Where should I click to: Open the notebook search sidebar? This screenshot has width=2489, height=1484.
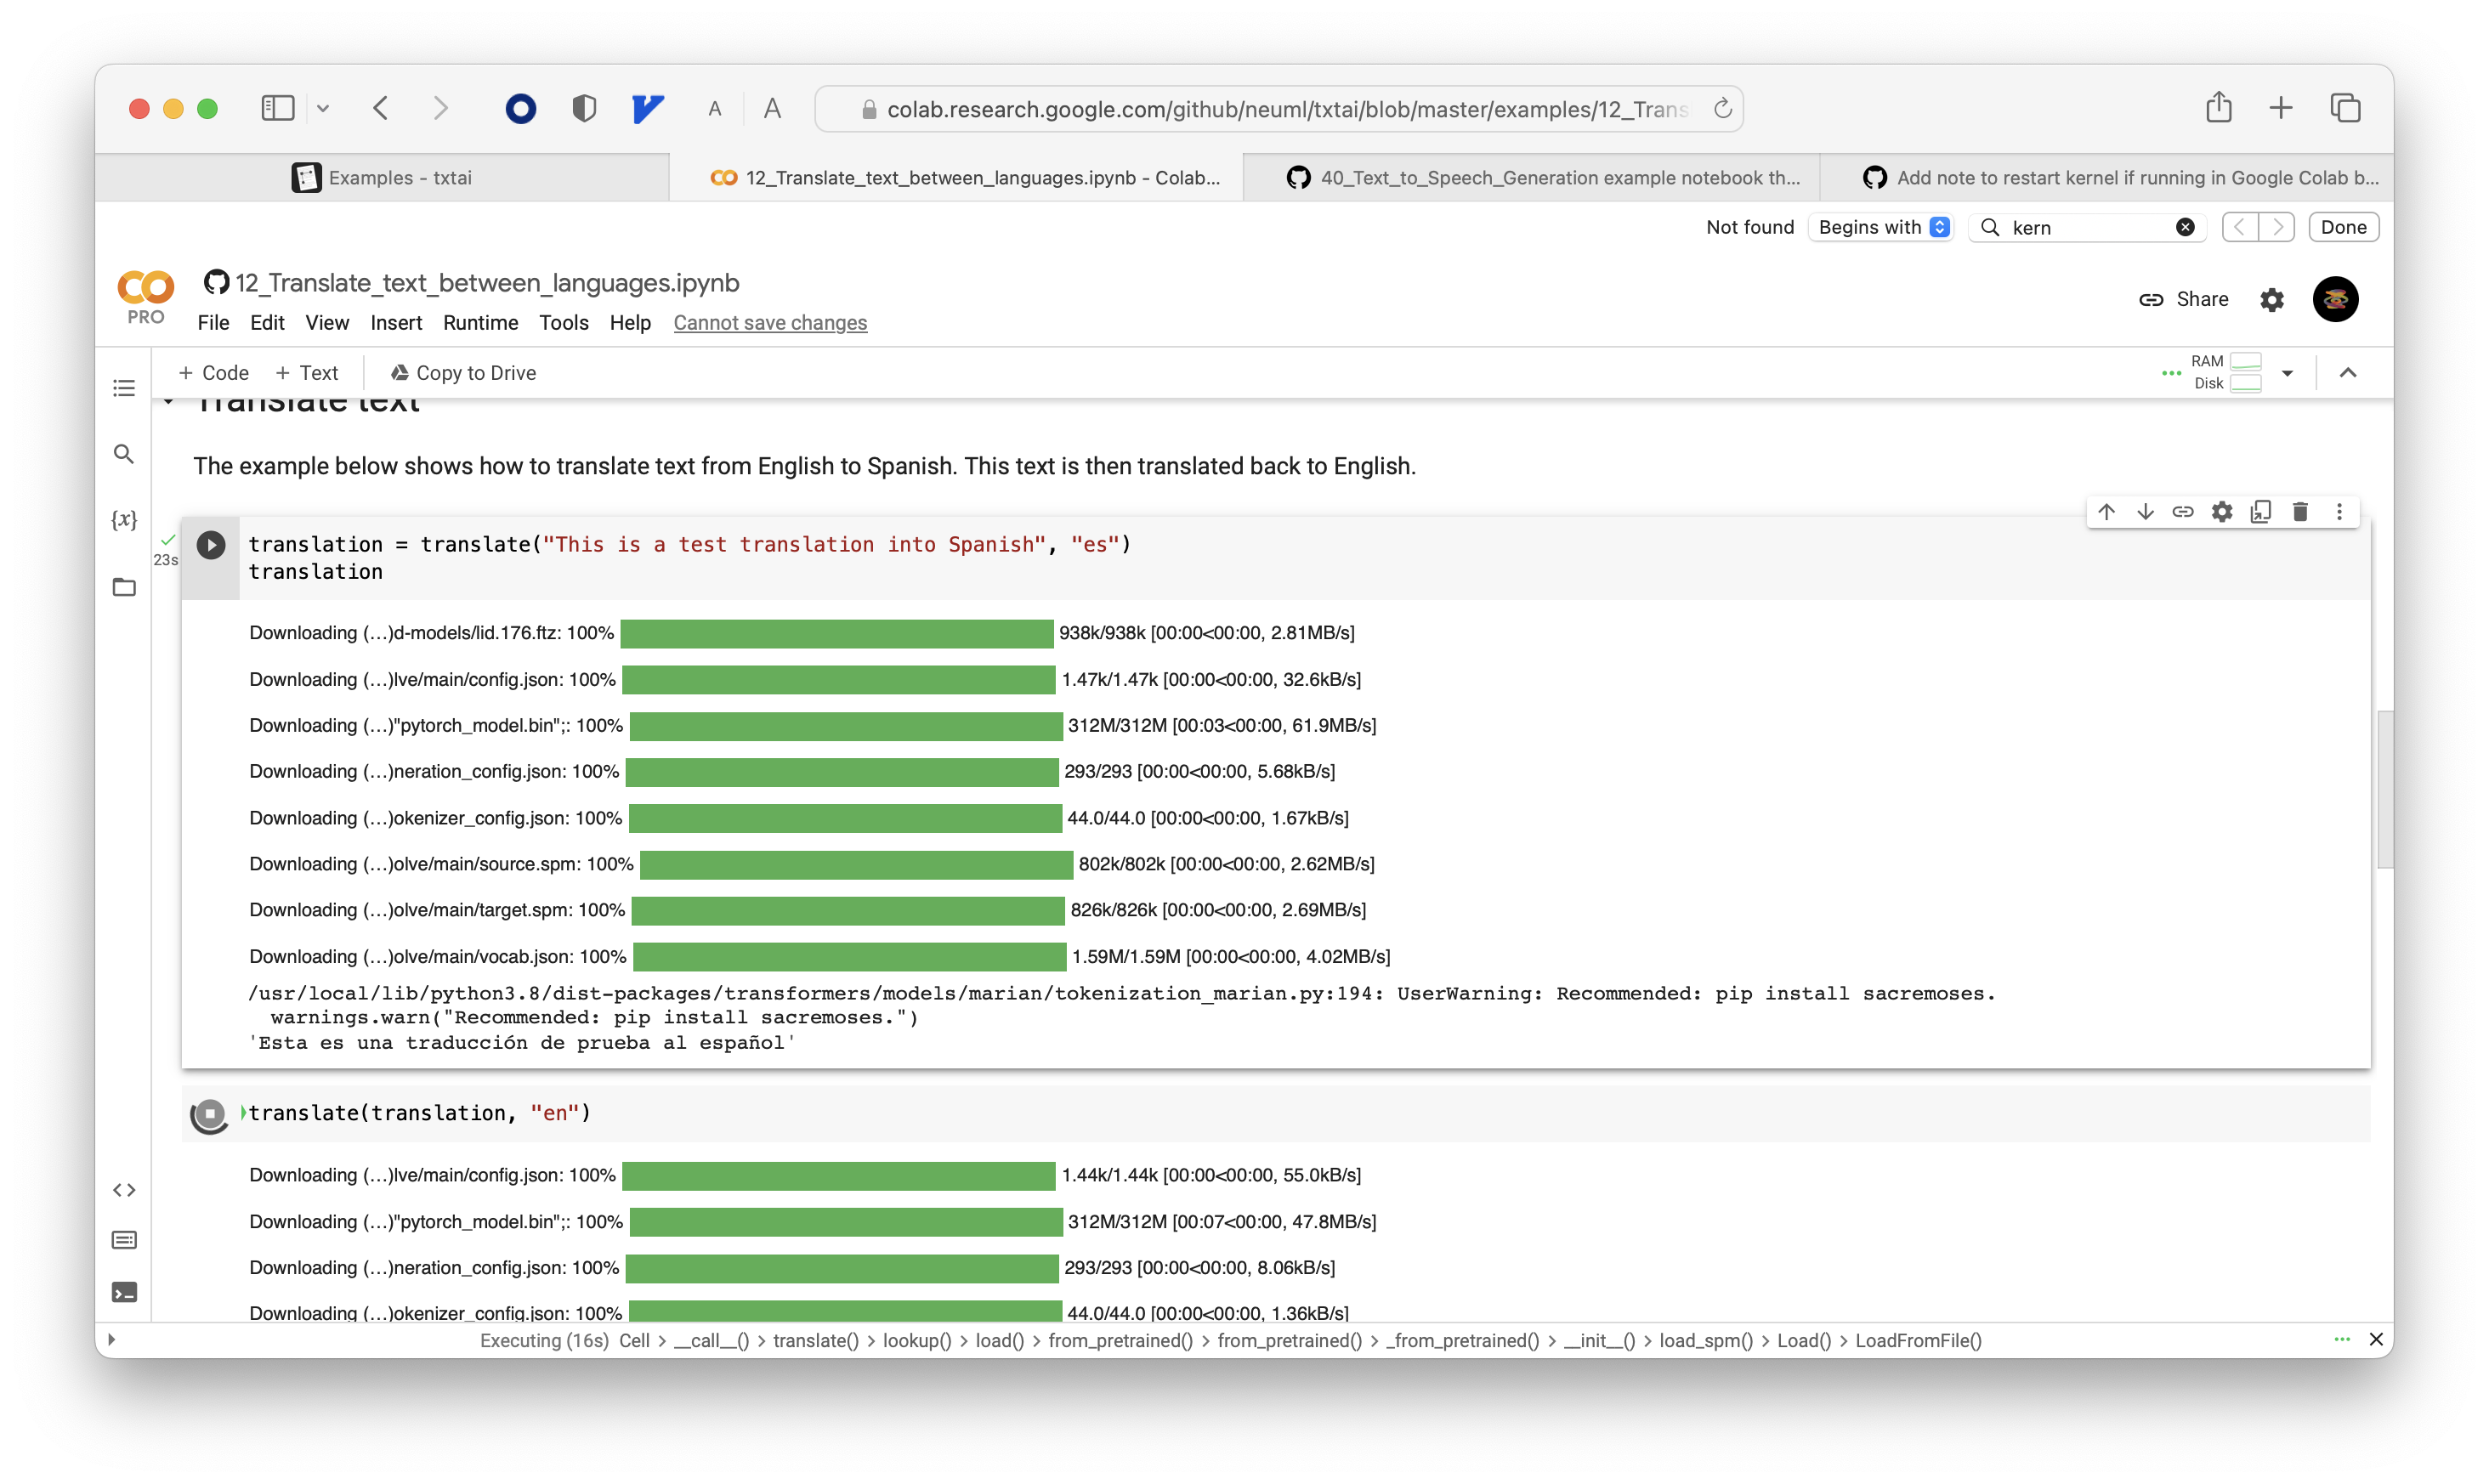click(x=123, y=453)
